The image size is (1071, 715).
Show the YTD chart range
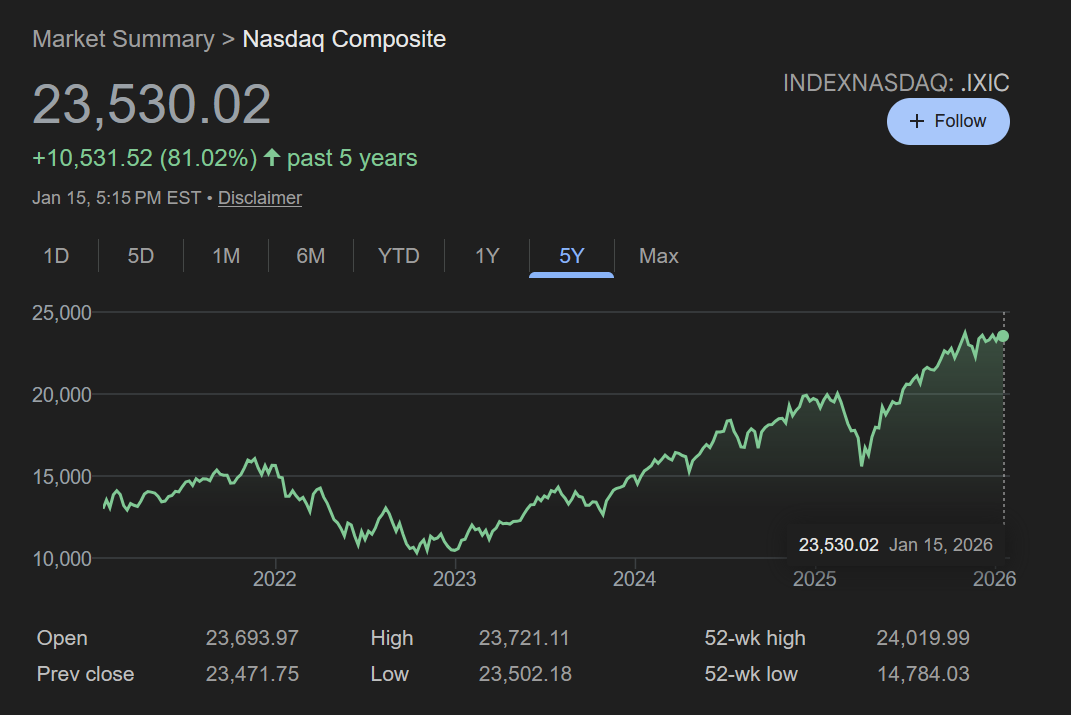[398, 256]
